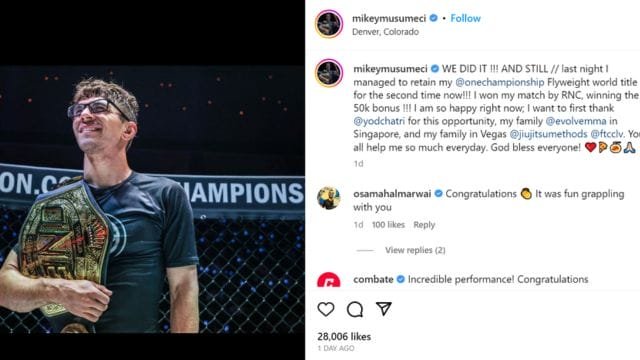Share post via paper plane icon
Viewport: 640px width, 360px height.
coord(384,309)
